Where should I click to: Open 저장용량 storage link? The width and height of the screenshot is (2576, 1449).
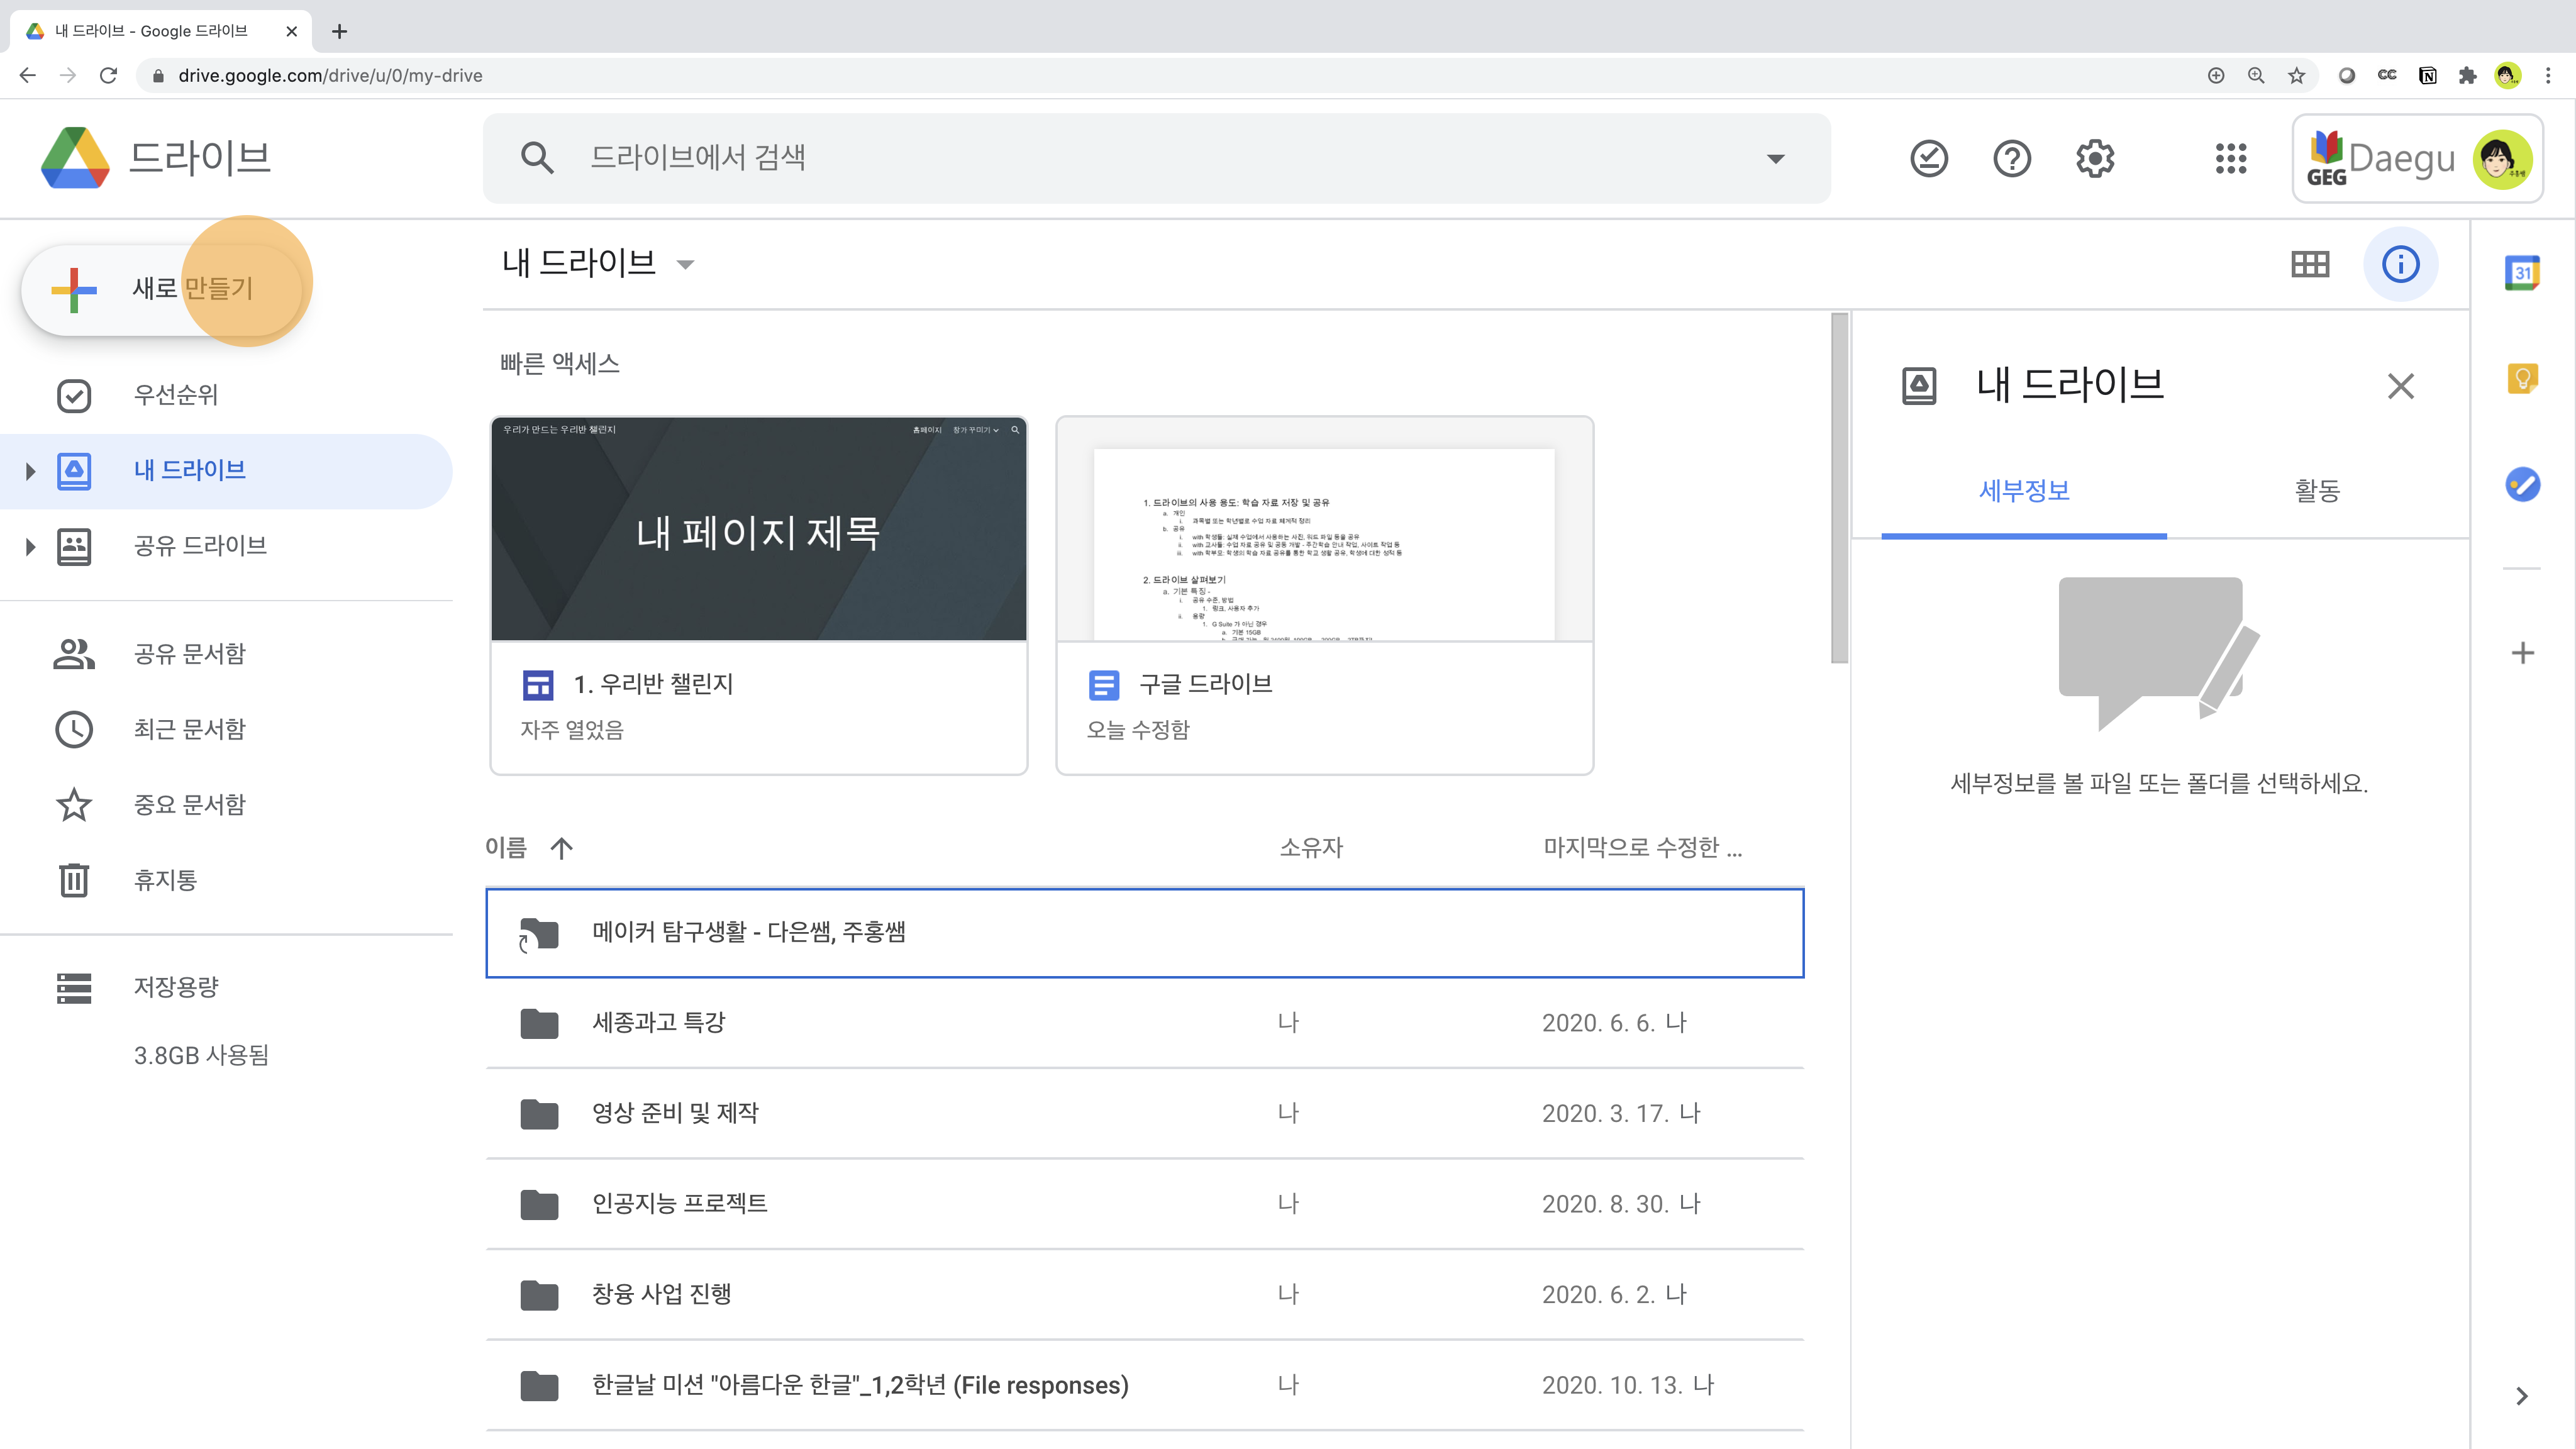pos(176,987)
